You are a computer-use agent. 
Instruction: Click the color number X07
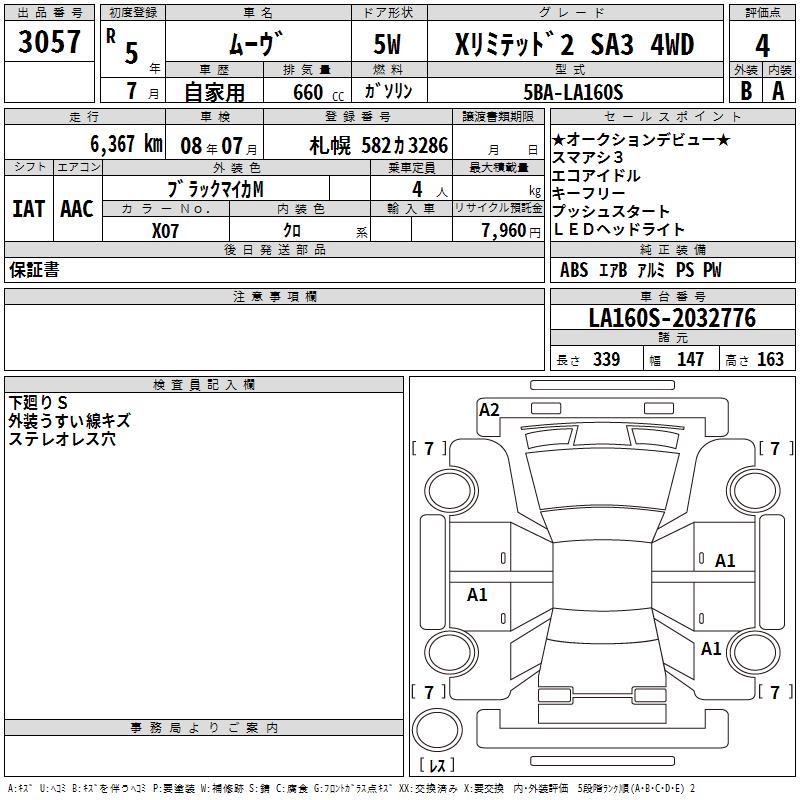pos(165,231)
